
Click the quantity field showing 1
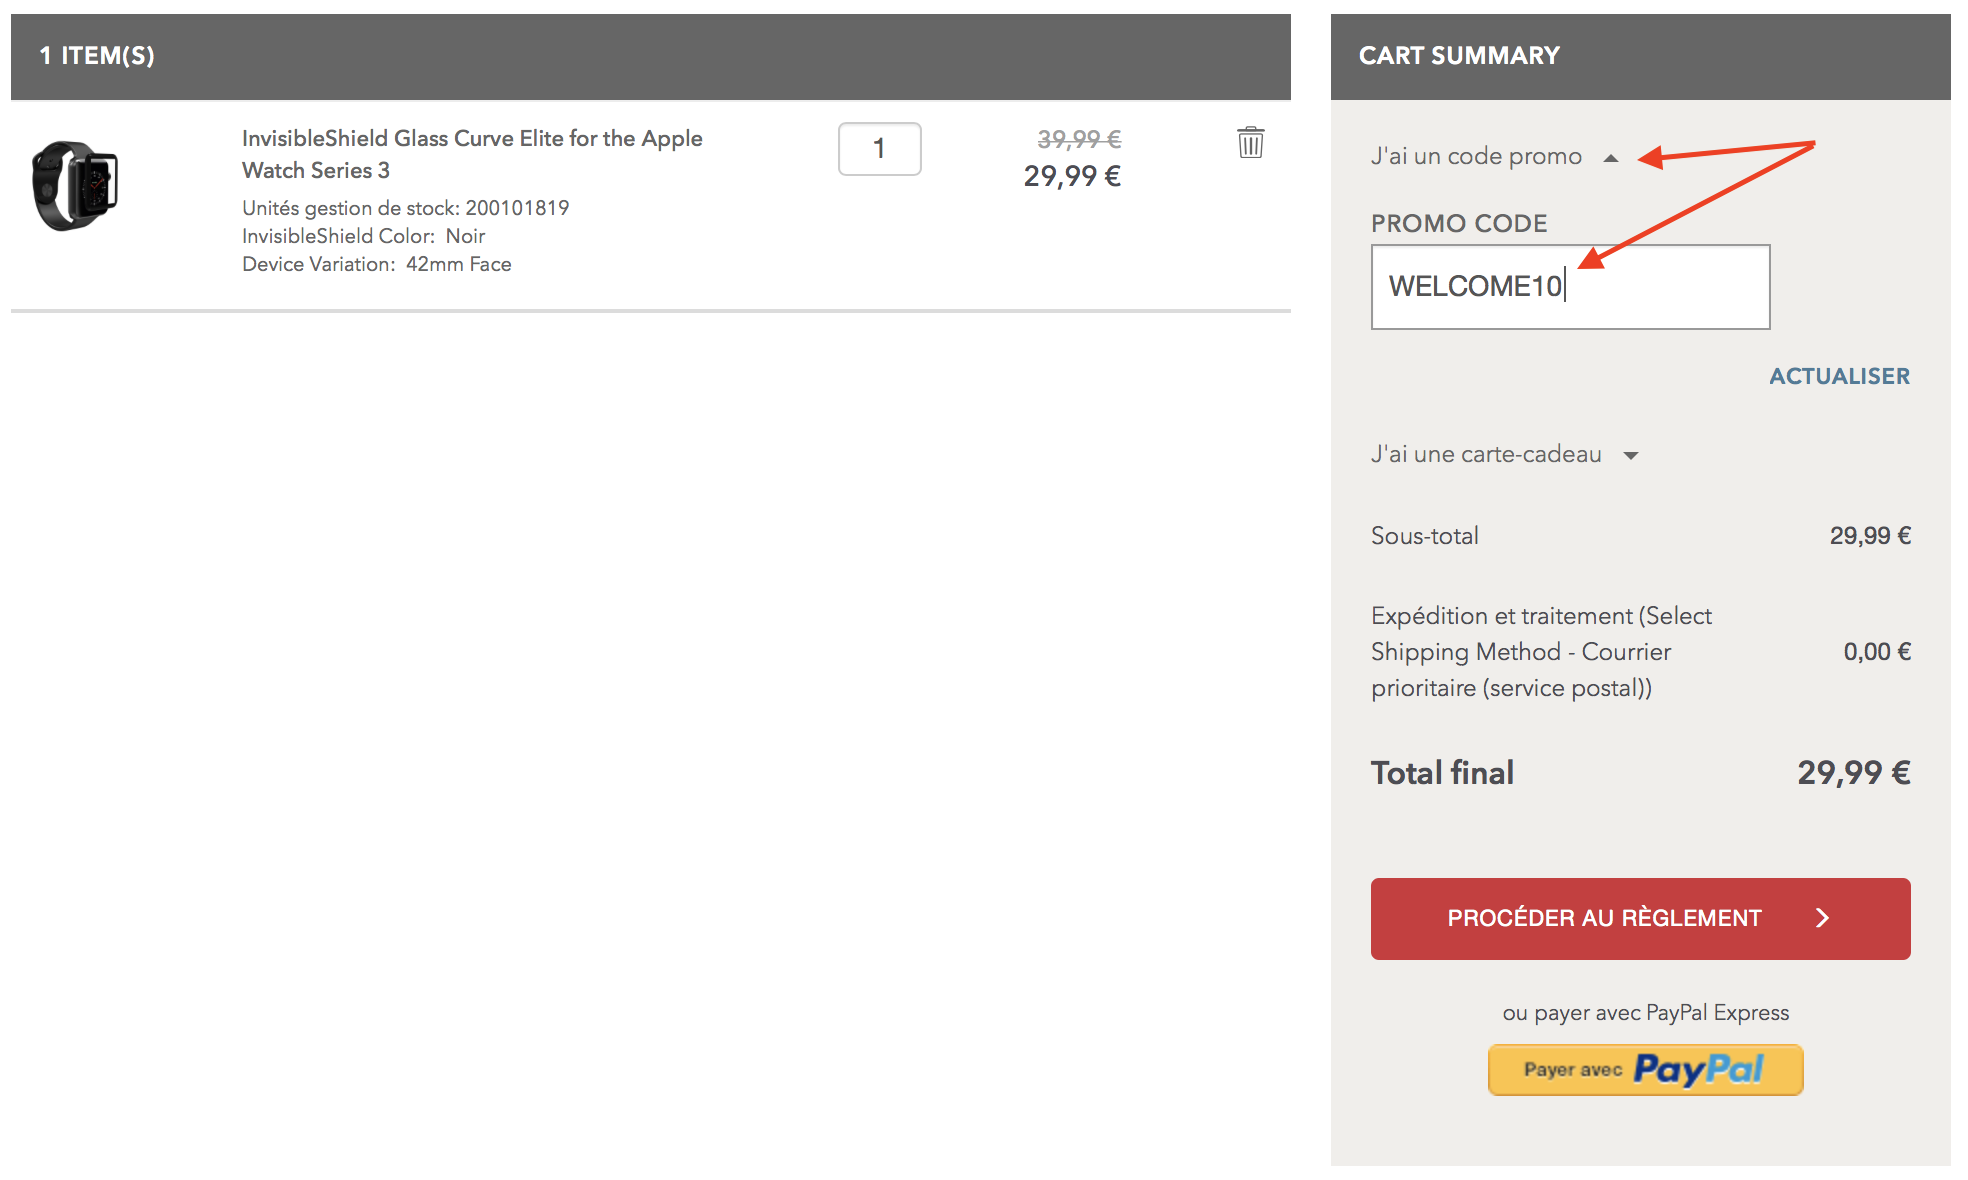(x=879, y=149)
